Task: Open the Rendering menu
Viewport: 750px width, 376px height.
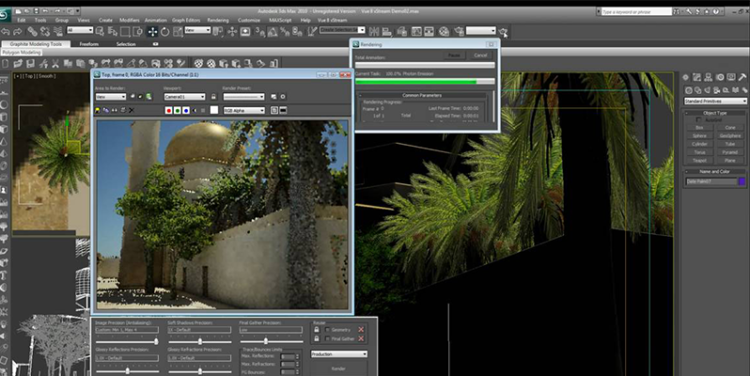Action: [x=218, y=20]
